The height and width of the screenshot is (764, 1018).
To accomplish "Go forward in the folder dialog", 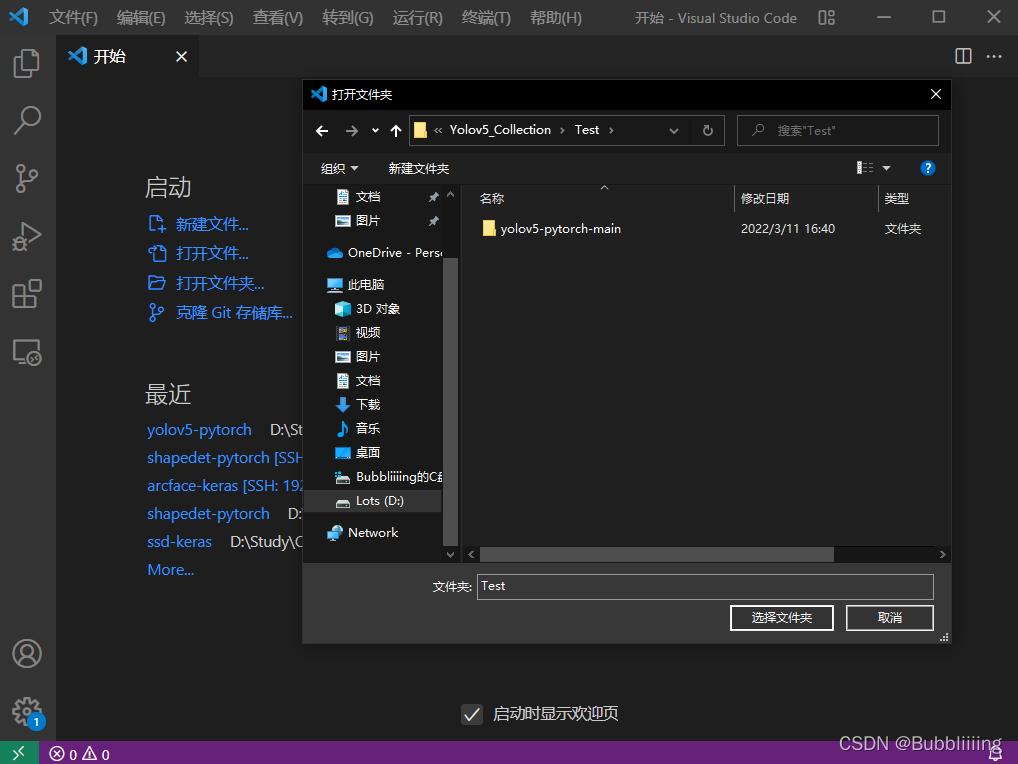I will pos(351,130).
